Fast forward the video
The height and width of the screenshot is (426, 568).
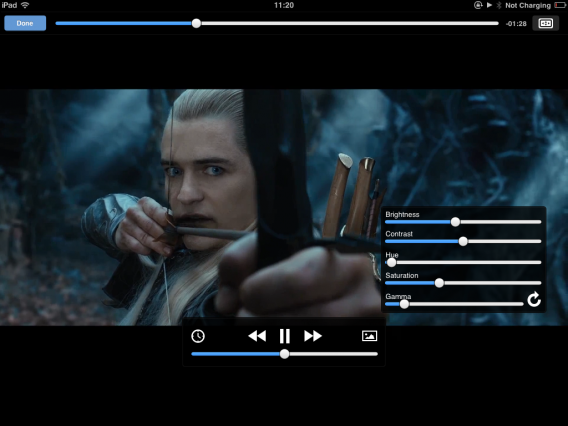(x=313, y=336)
